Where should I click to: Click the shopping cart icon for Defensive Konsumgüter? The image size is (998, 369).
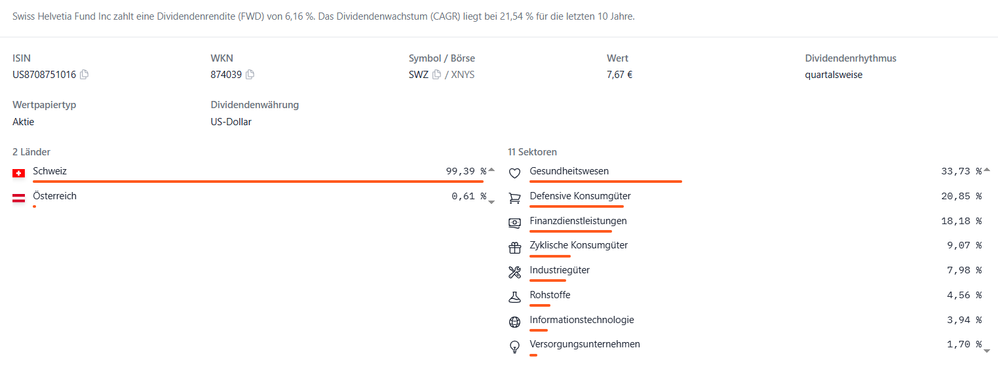515,198
